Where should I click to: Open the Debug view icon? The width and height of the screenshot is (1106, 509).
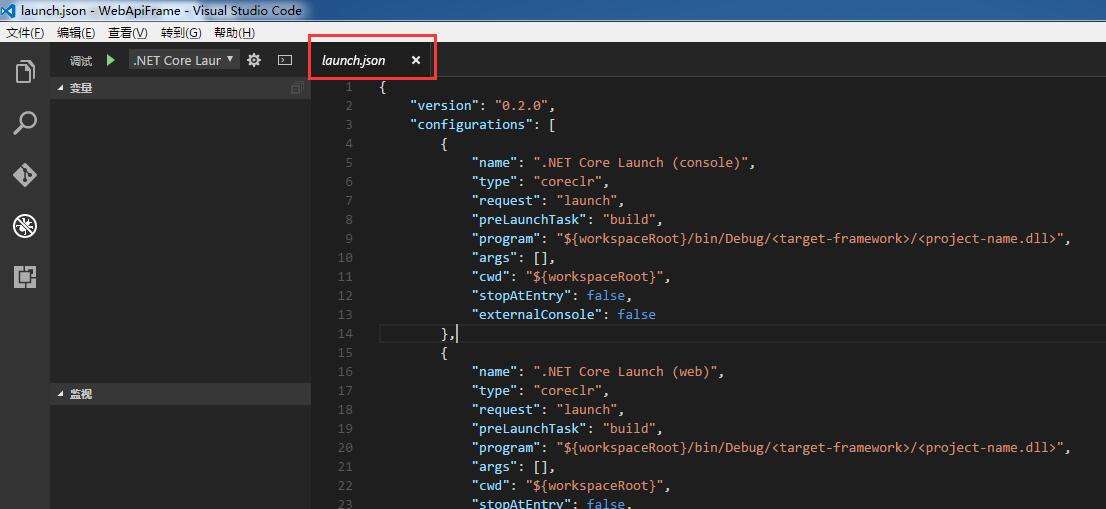click(x=25, y=226)
